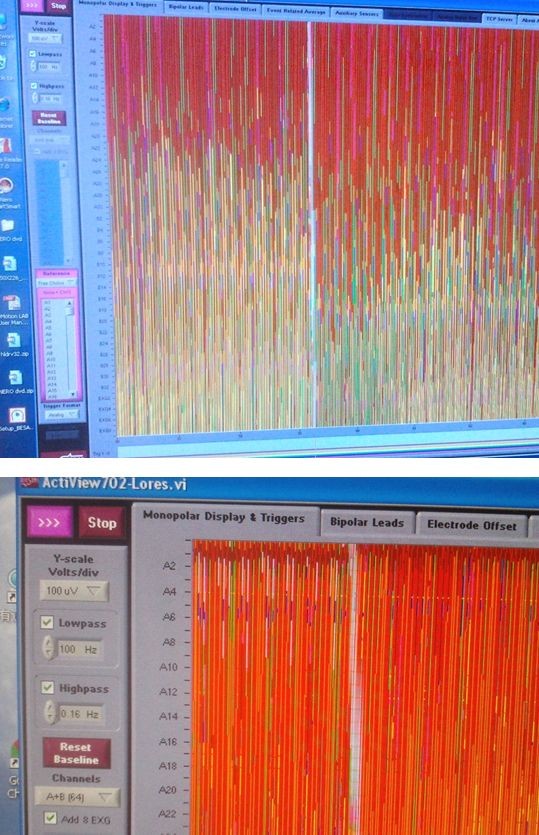539x835 pixels.
Task: Click the 0.16 Hz highpass field in close-up
Action: pyautogui.click(x=80, y=714)
